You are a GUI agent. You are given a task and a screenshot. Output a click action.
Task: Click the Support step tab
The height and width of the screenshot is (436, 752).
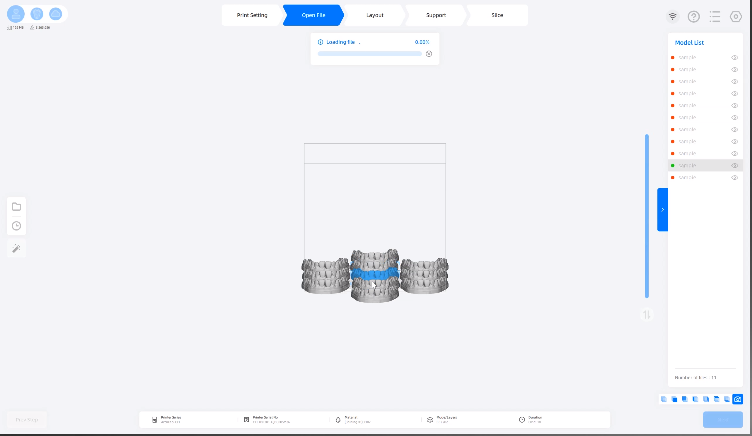pos(435,15)
